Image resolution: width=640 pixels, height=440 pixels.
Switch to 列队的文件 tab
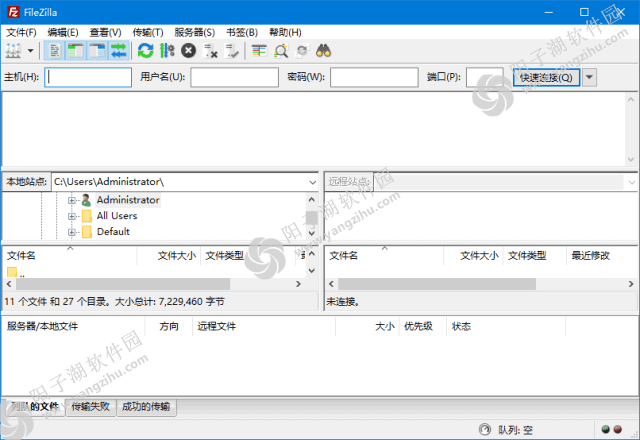[34, 407]
